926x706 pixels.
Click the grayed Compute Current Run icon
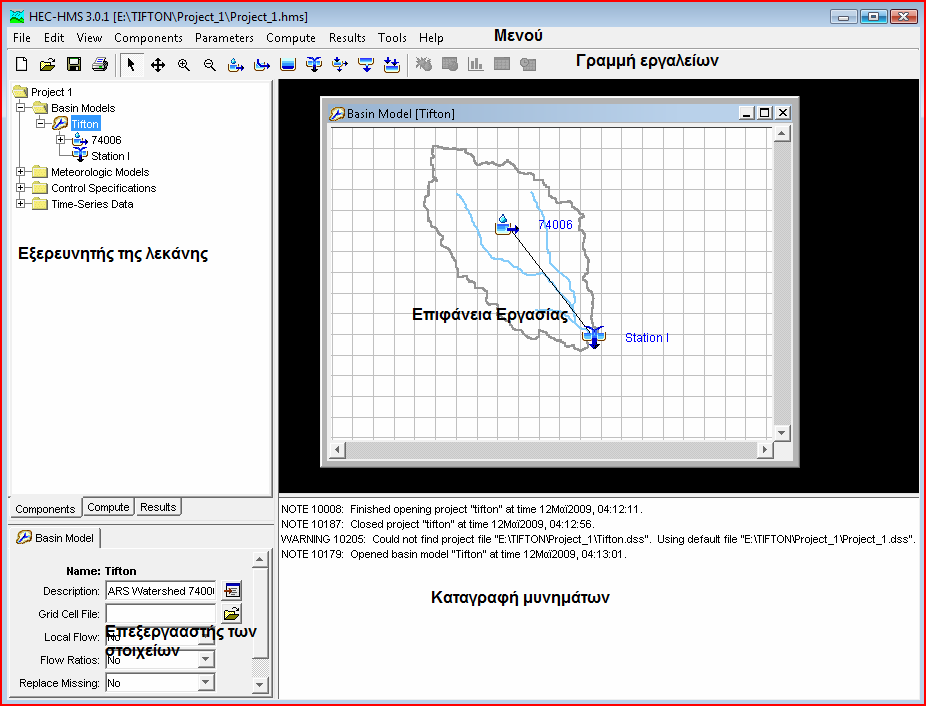coord(423,64)
